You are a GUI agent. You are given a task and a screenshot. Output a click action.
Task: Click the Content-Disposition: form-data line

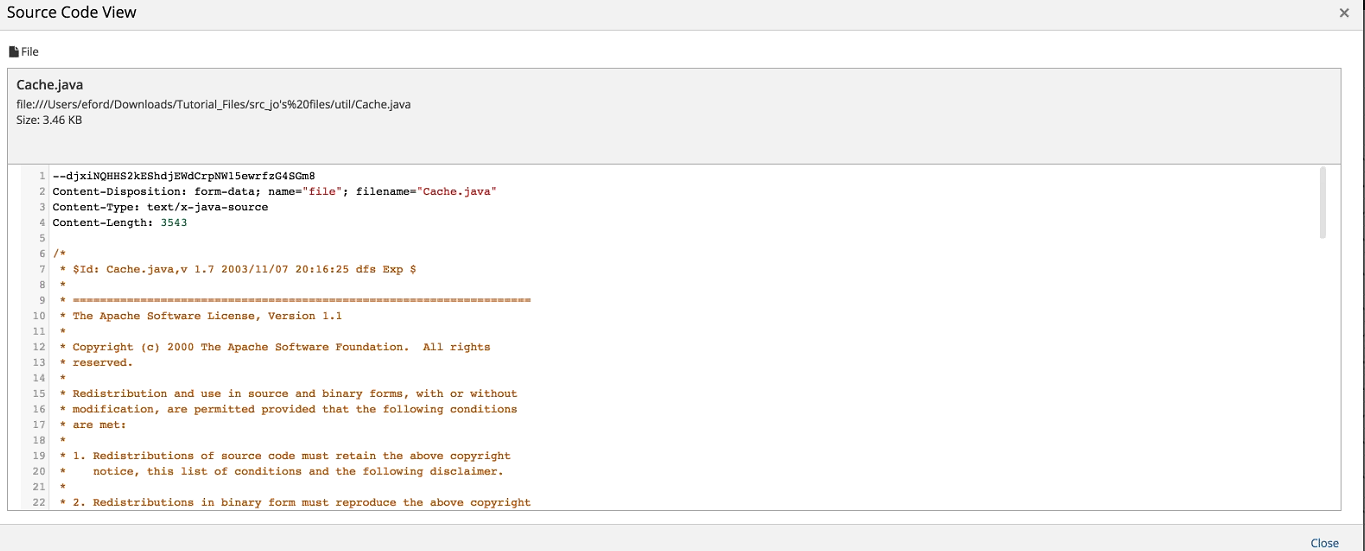pyautogui.click(x=275, y=191)
